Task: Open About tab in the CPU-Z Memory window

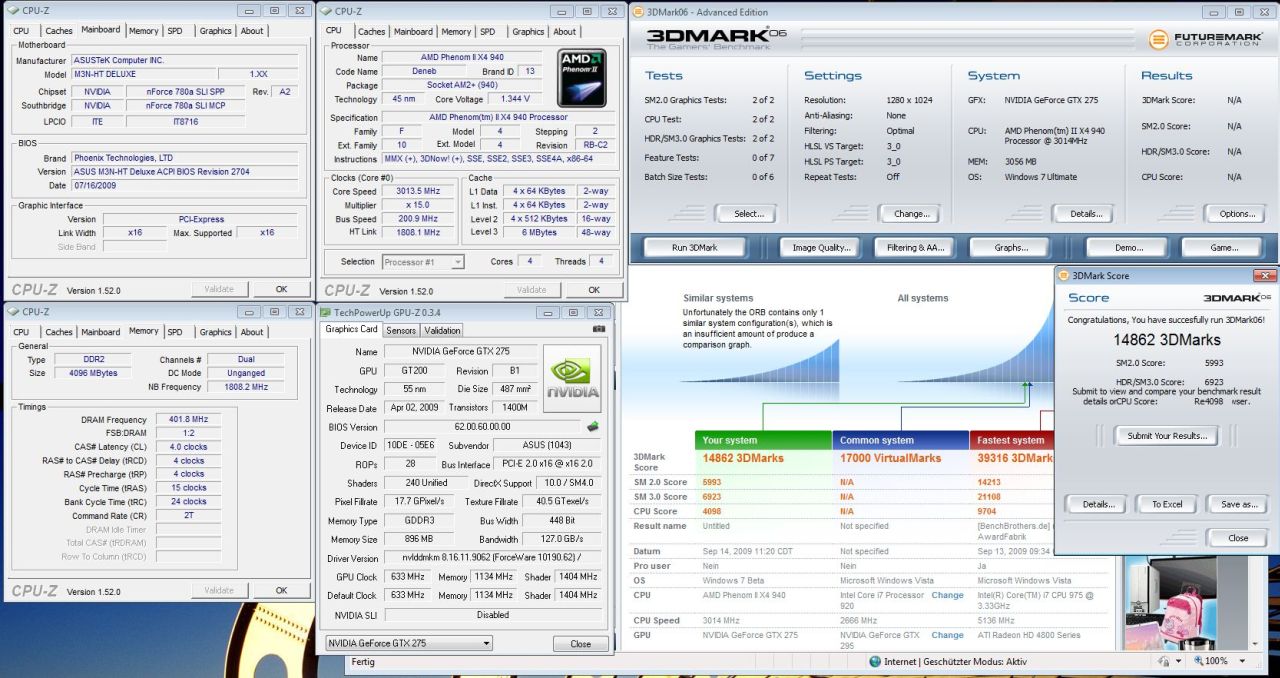Action: (x=252, y=332)
